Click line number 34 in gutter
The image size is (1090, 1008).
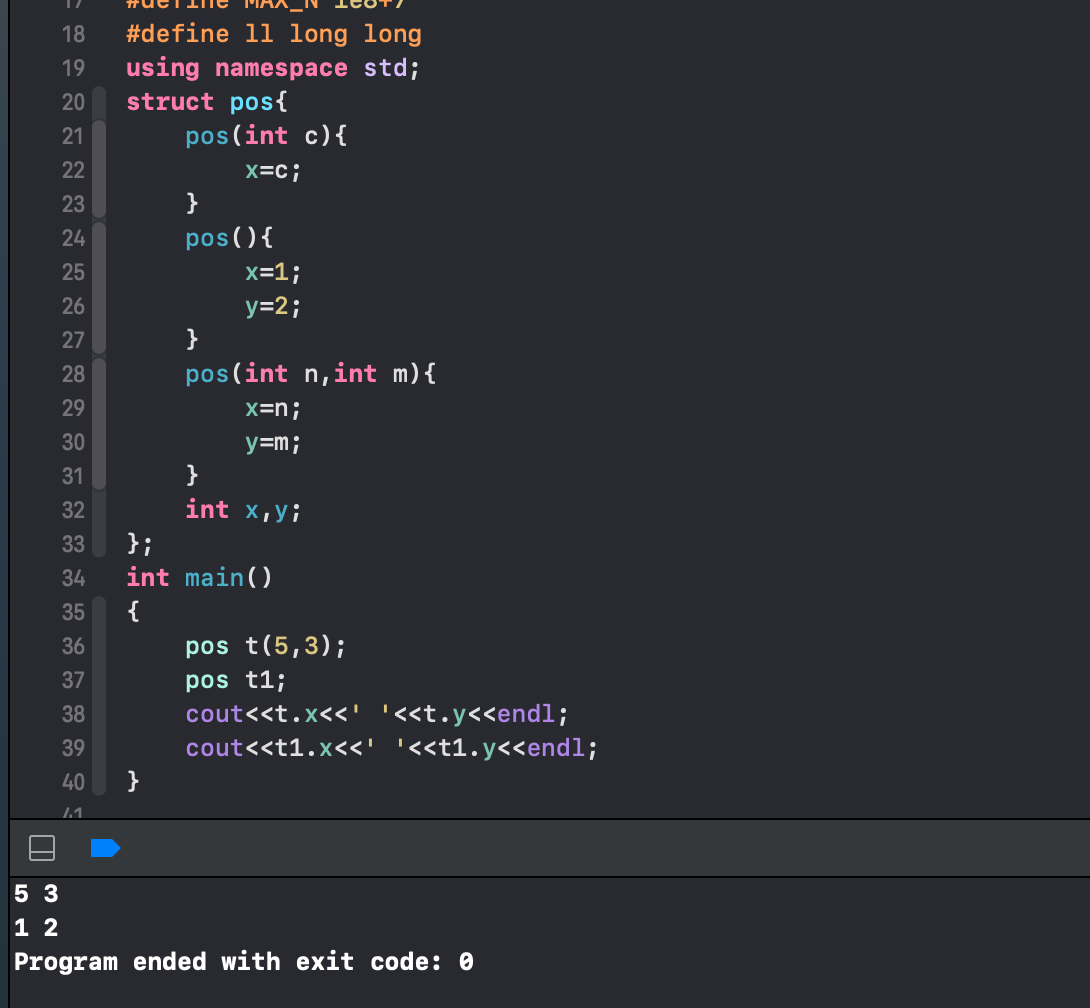tap(73, 578)
